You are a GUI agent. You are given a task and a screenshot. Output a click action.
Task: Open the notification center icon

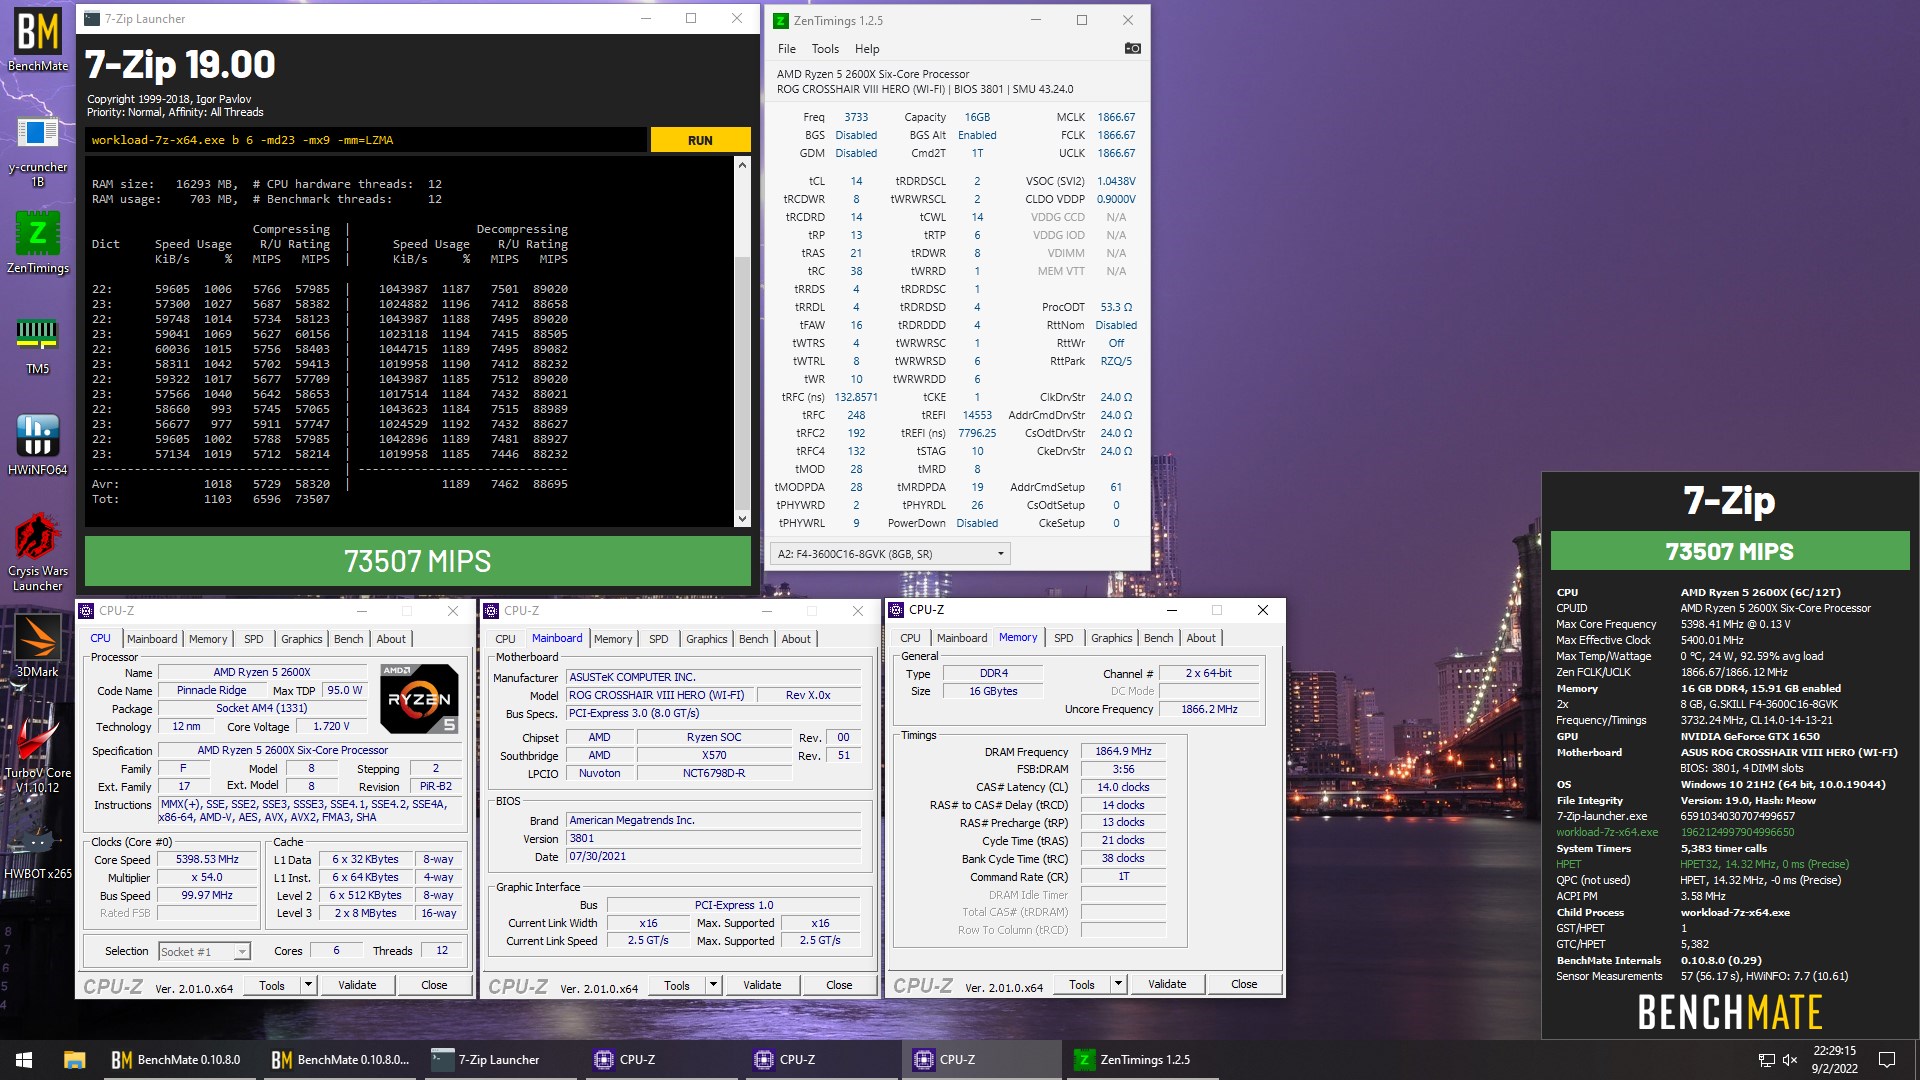1887,1060
